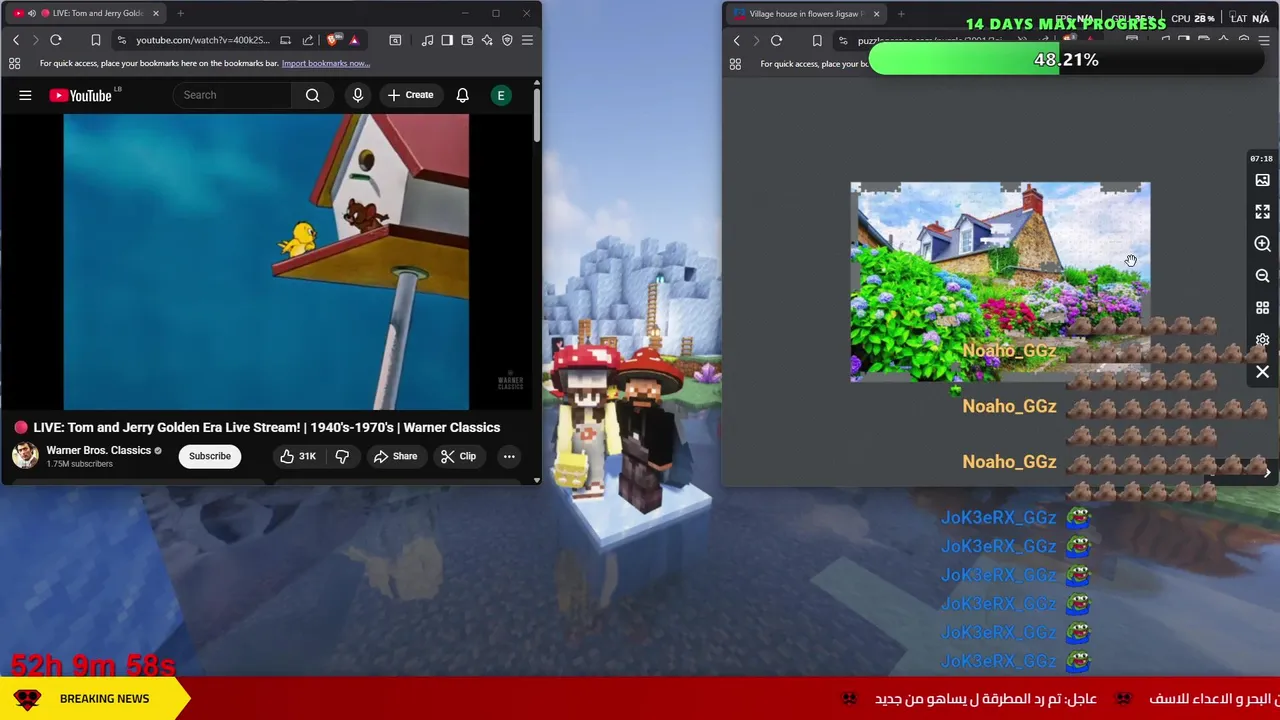Open Warner Bros. Classics channel name
1280x720 pixels.
pyautogui.click(x=98, y=450)
